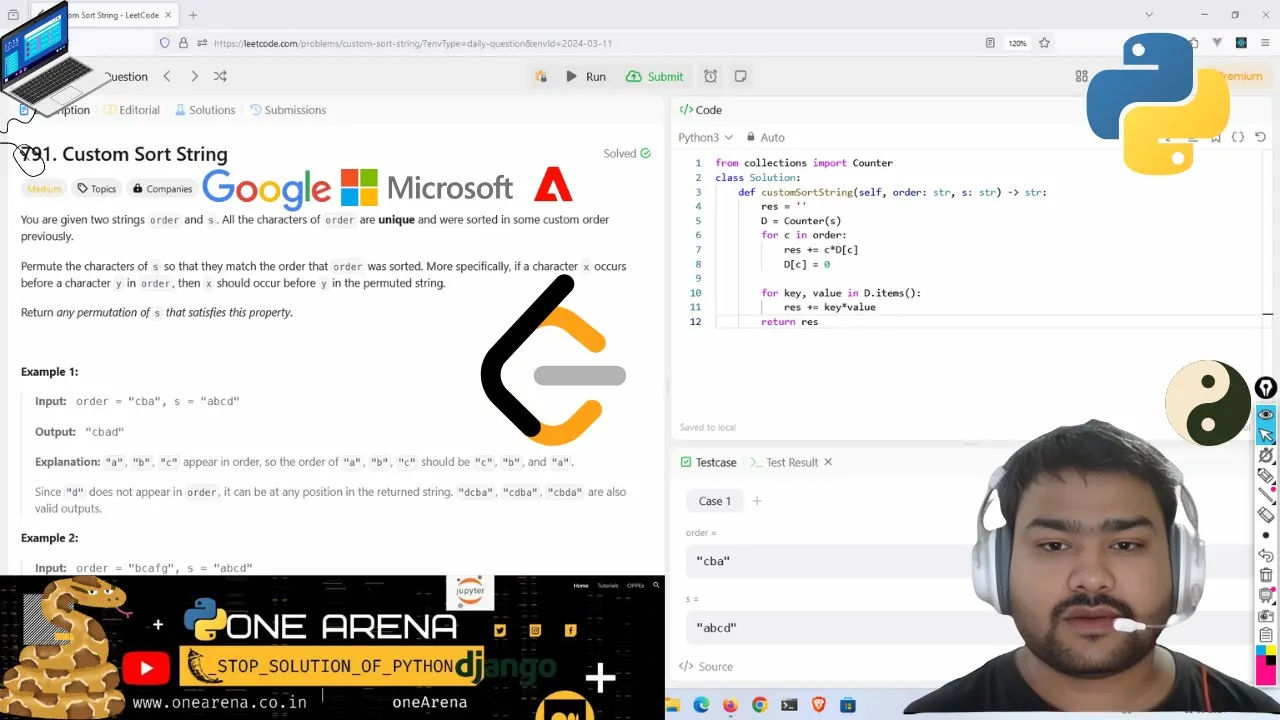Close the Test Result tab
1280x720 pixels.
(x=828, y=462)
